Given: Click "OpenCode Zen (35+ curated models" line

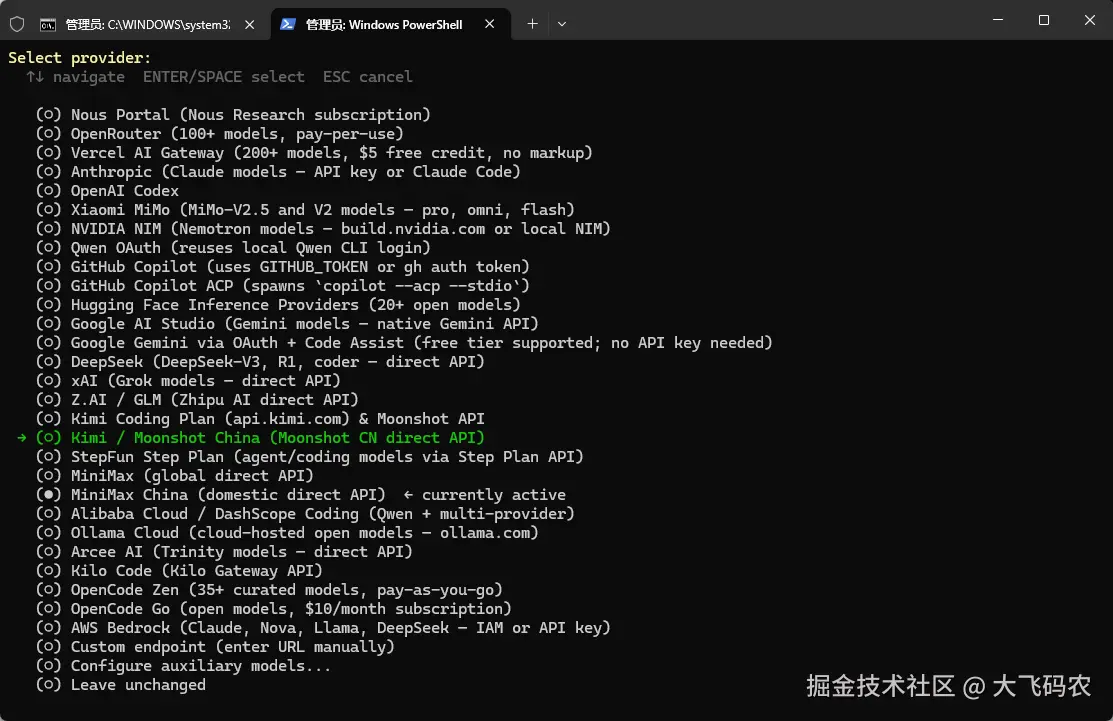Looking at the screenshot, I should pyautogui.click(x=269, y=590).
